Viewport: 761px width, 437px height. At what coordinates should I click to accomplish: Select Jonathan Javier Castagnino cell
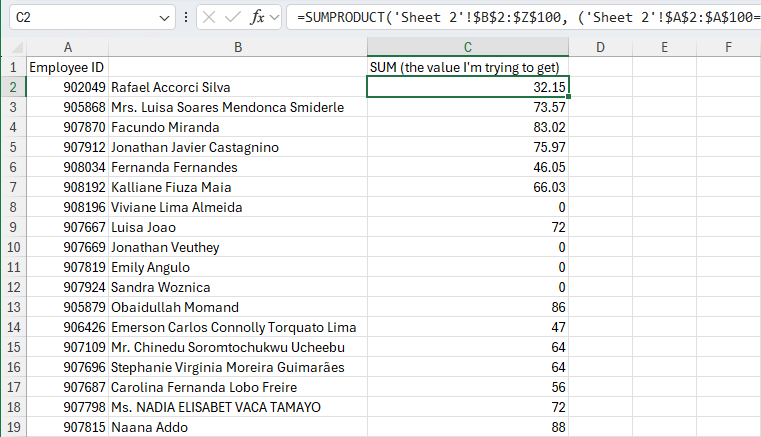[238, 147]
